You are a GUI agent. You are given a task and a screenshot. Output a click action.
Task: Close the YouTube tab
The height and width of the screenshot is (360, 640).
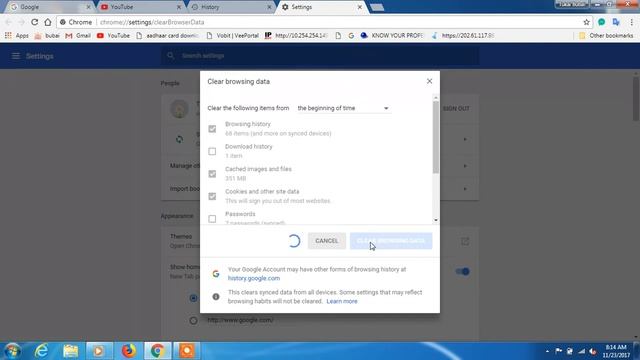tap(179, 7)
